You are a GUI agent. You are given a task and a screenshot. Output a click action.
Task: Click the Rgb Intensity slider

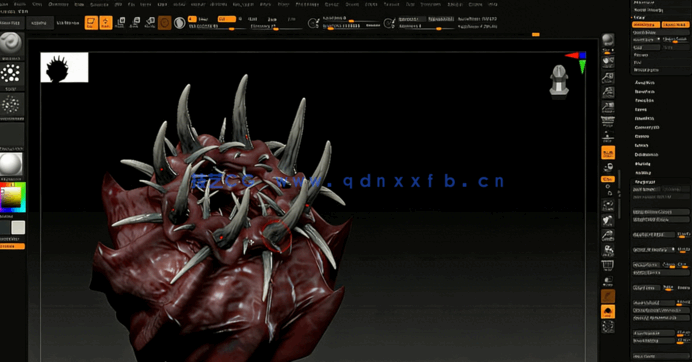tap(217, 27)
